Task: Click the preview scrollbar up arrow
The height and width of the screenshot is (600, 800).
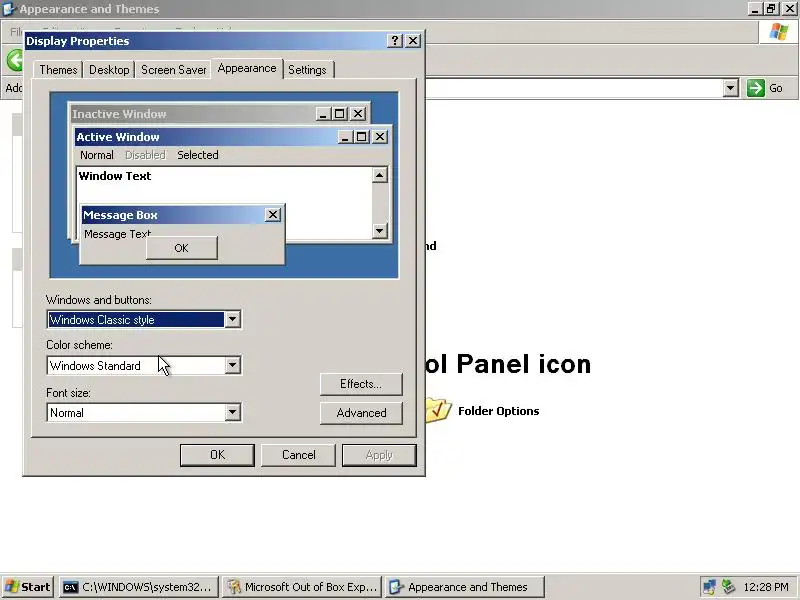Action: click(379, 176)
